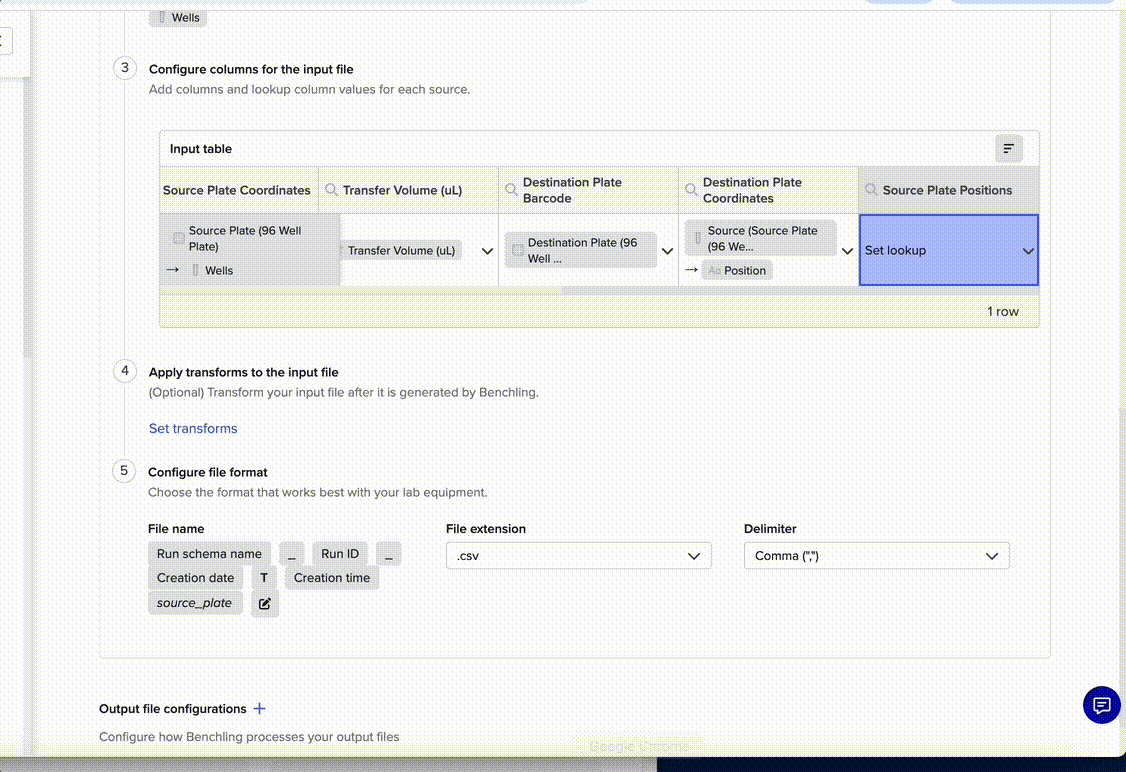The image size is (1126, 772).
Task: Click the Set transforms link
Action: pyautogui.click(x=193, y=428)
